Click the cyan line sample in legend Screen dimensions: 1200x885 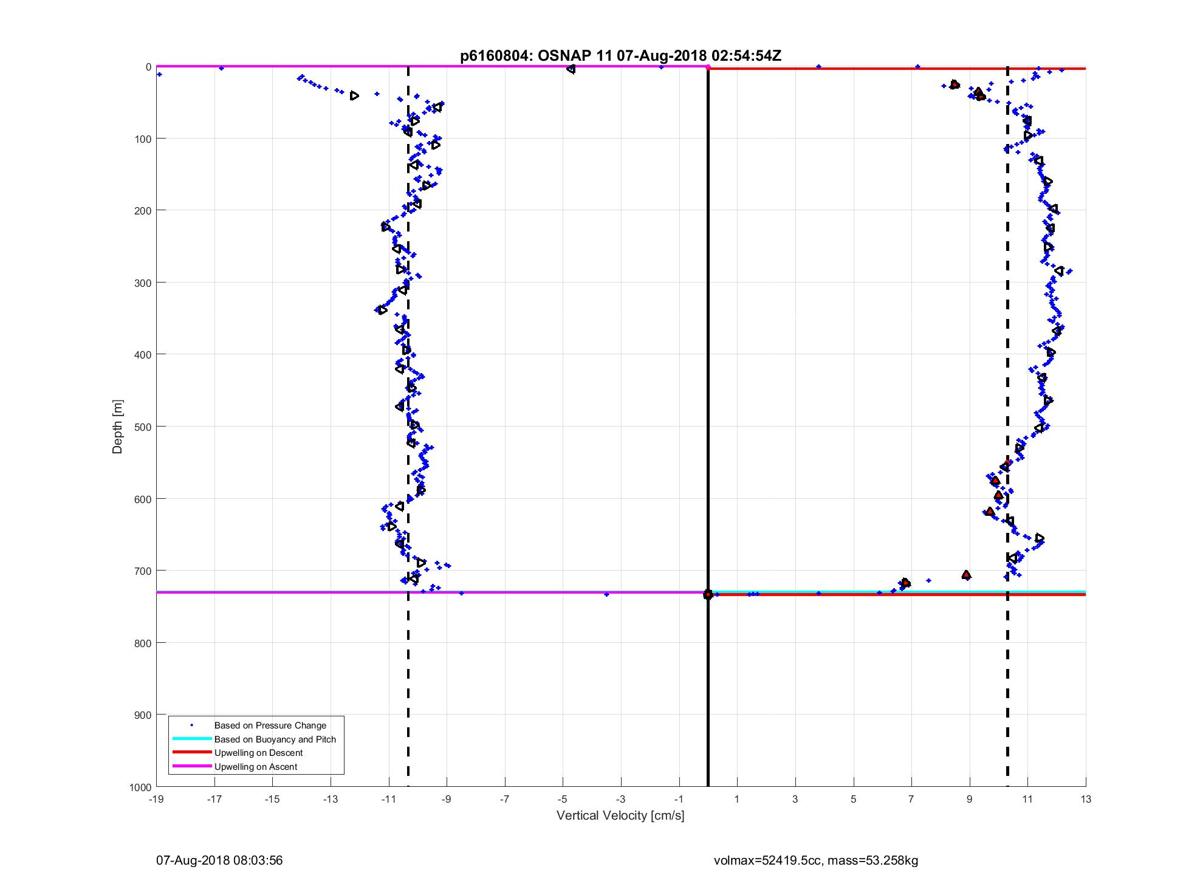191,739
